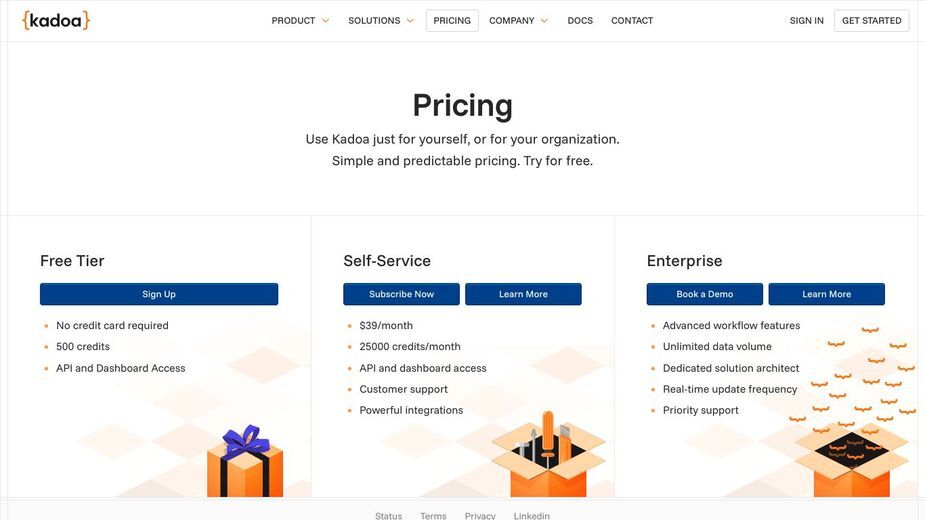This screenshot has width=925, height=520.
Task: Click the open box with flying brackets
Action: tap(851, 459)
